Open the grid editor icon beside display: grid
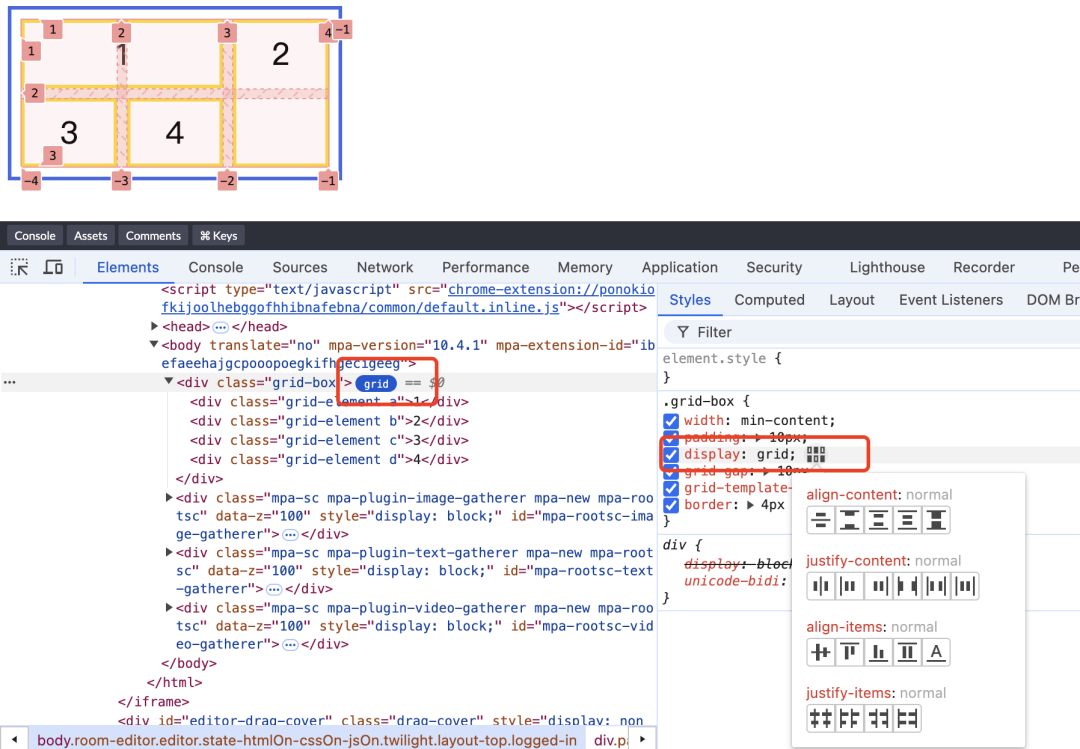 816,455
